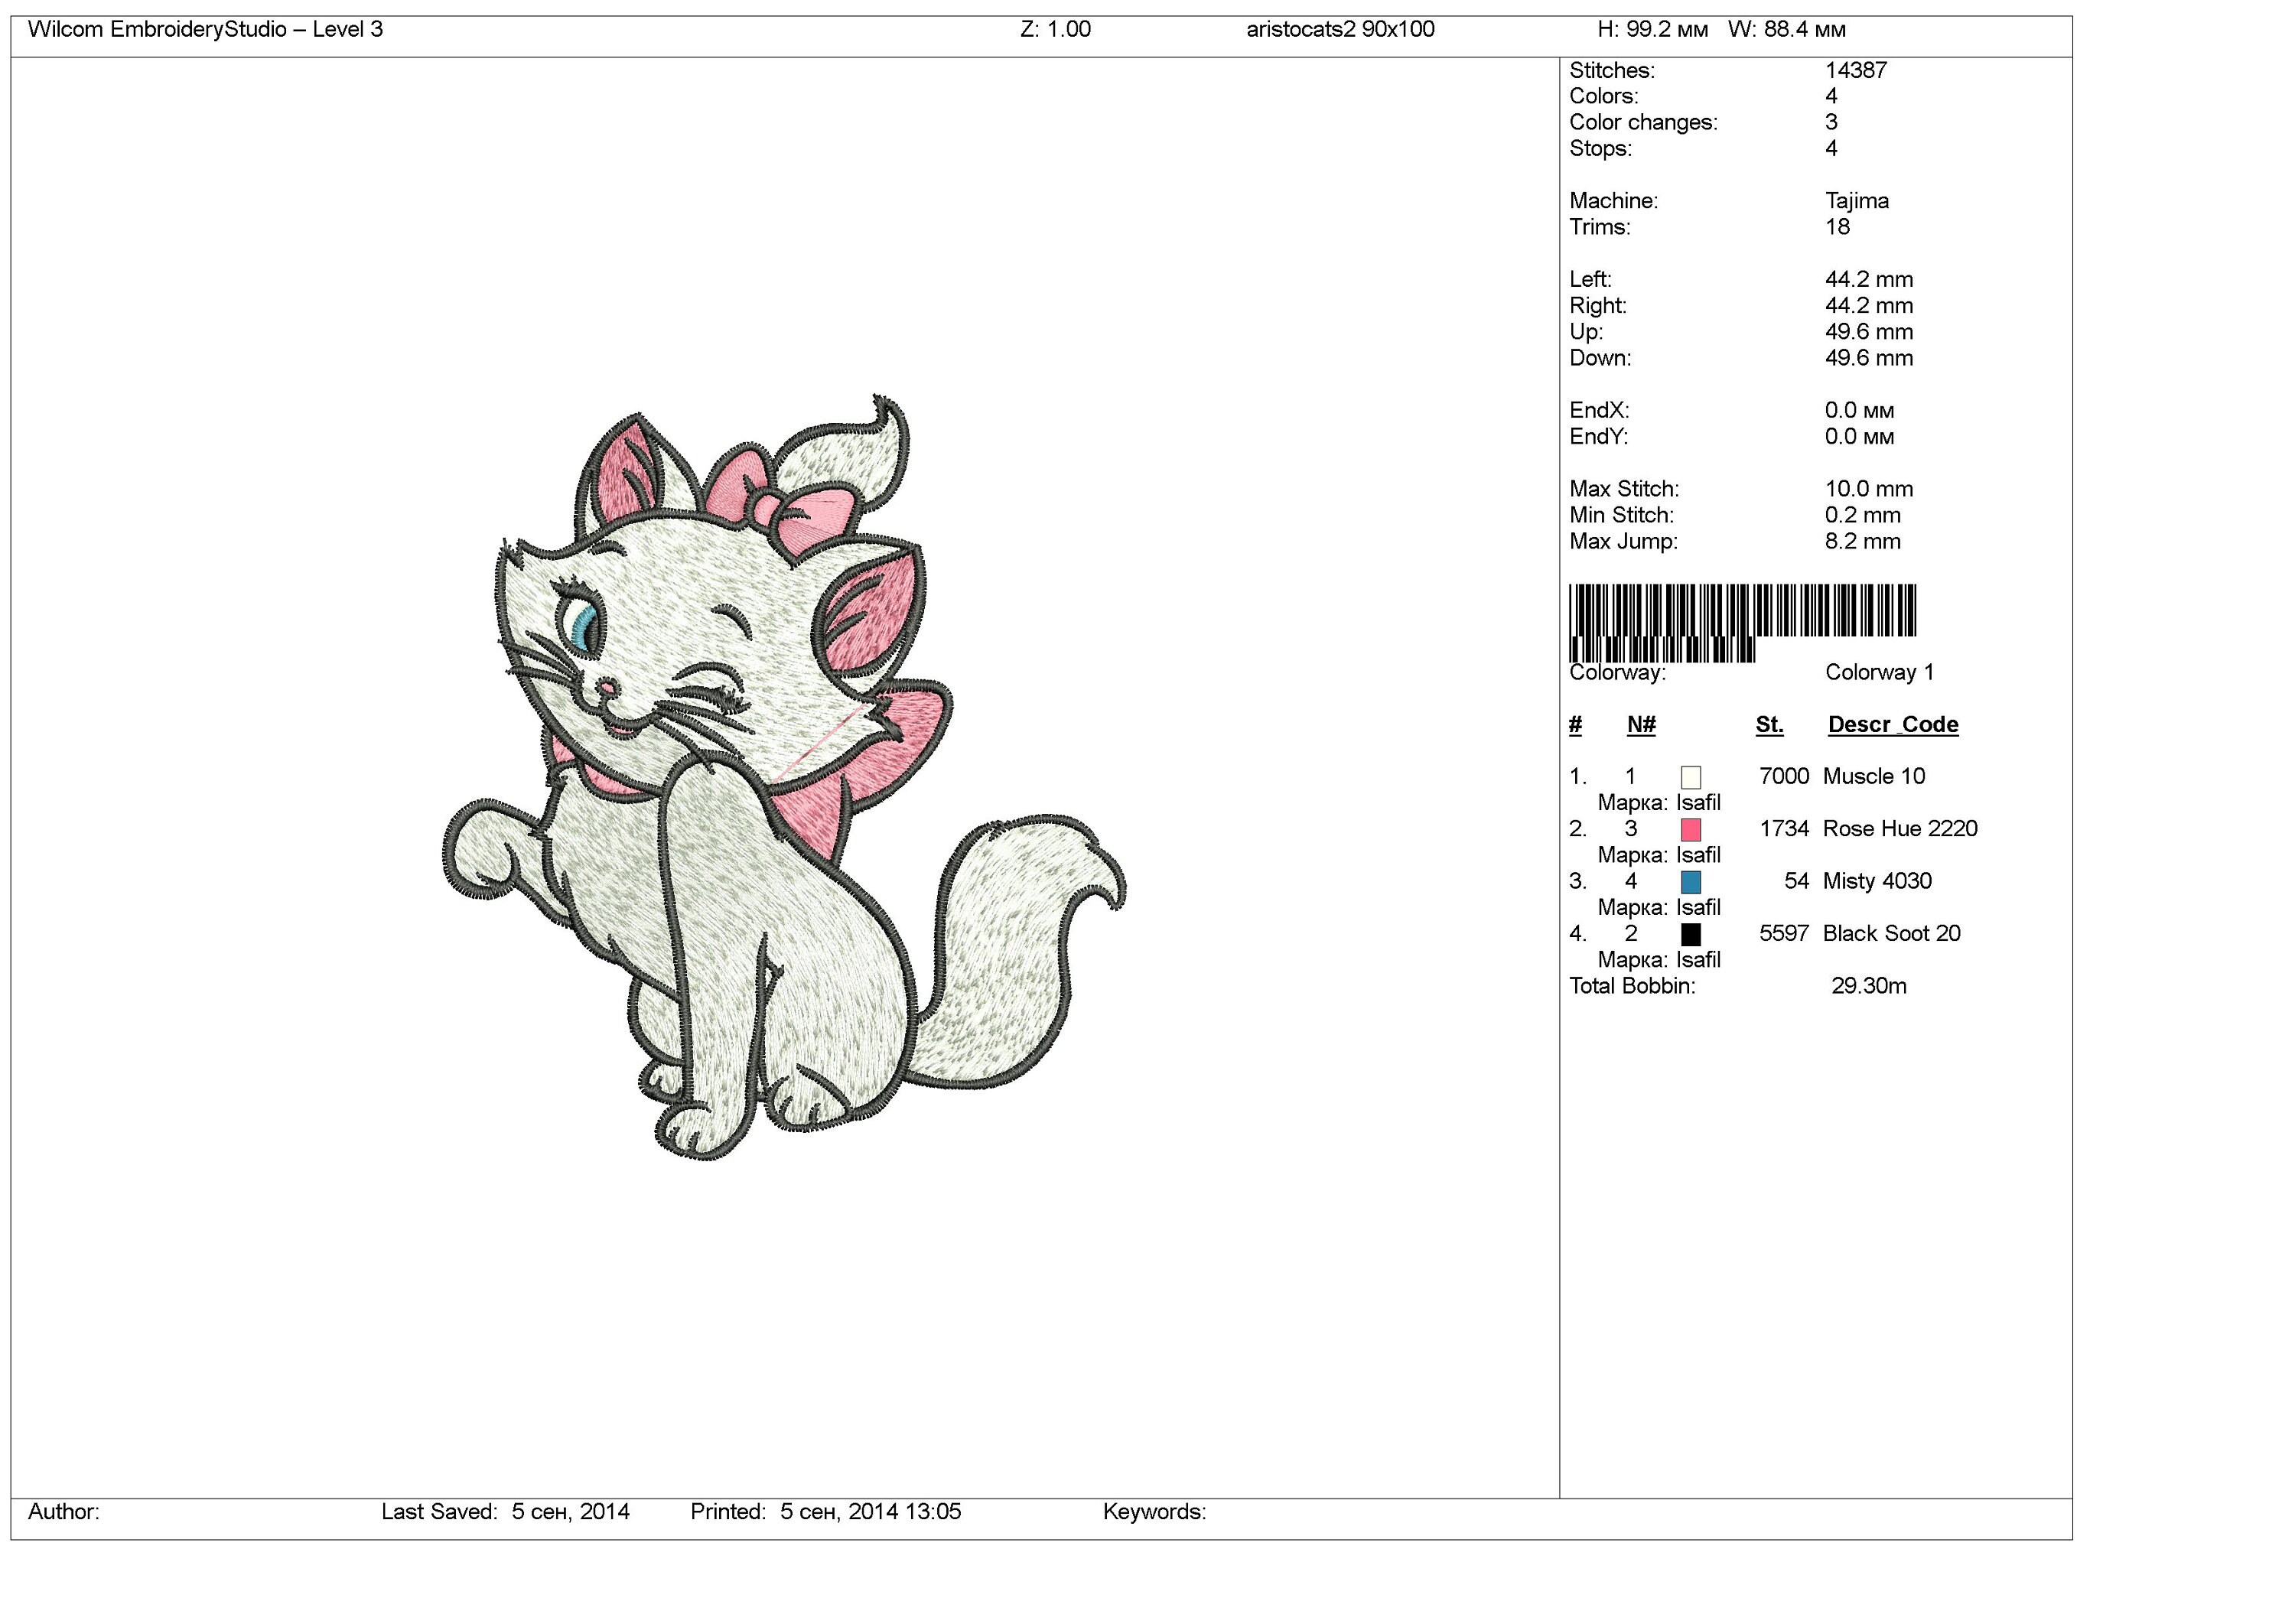Click the stitch count '5597' in row 4
Screen dimensions: 2295x1624
[1784, 934]
